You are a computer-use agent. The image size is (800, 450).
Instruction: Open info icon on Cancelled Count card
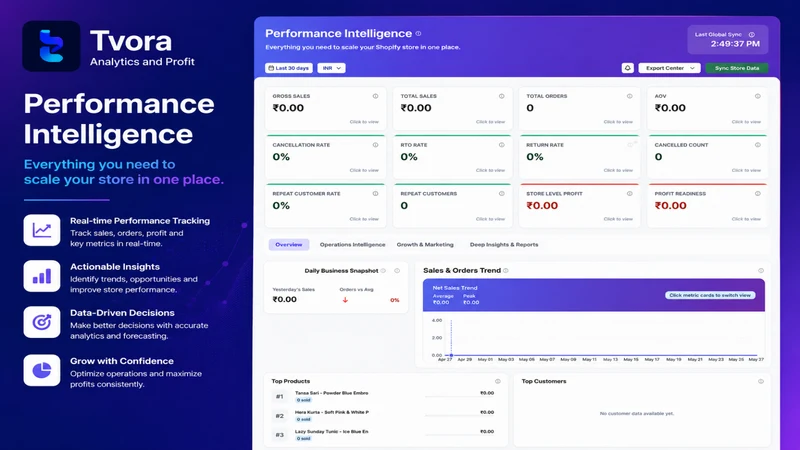758,145
